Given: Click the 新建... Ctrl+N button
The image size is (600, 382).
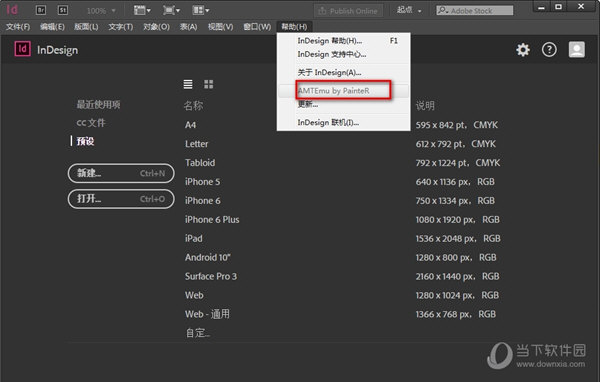Looking at the screenshot, I should (x=121, y=173).
